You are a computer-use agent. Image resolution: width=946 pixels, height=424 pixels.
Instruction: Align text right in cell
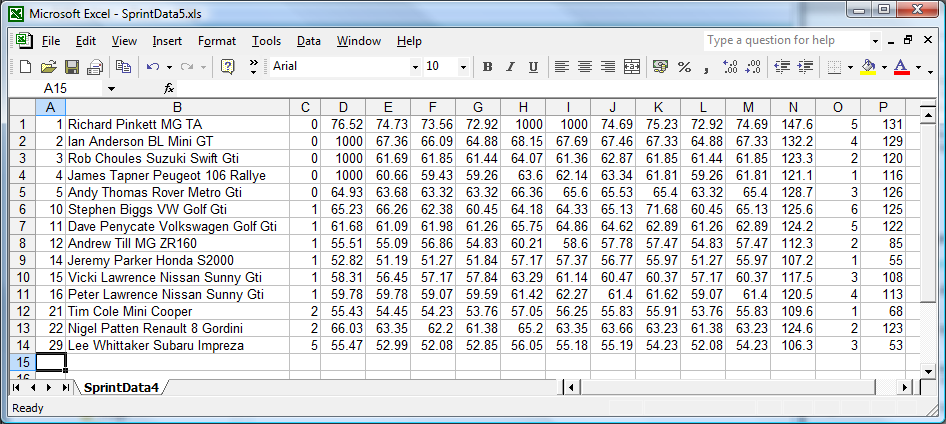608,66
